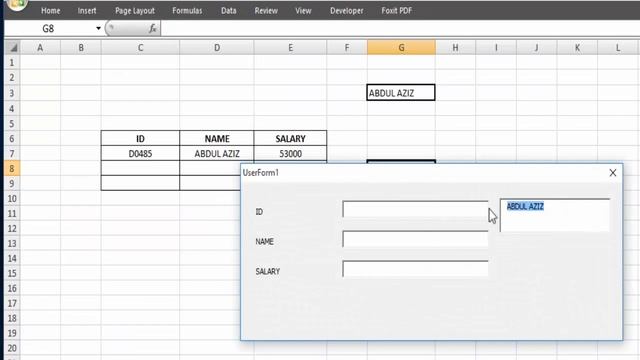Image resolution: width=640 pixels, height=360 pixels.
Task: Click the NAME label in UserForm1
Action: tap(264, 241)
